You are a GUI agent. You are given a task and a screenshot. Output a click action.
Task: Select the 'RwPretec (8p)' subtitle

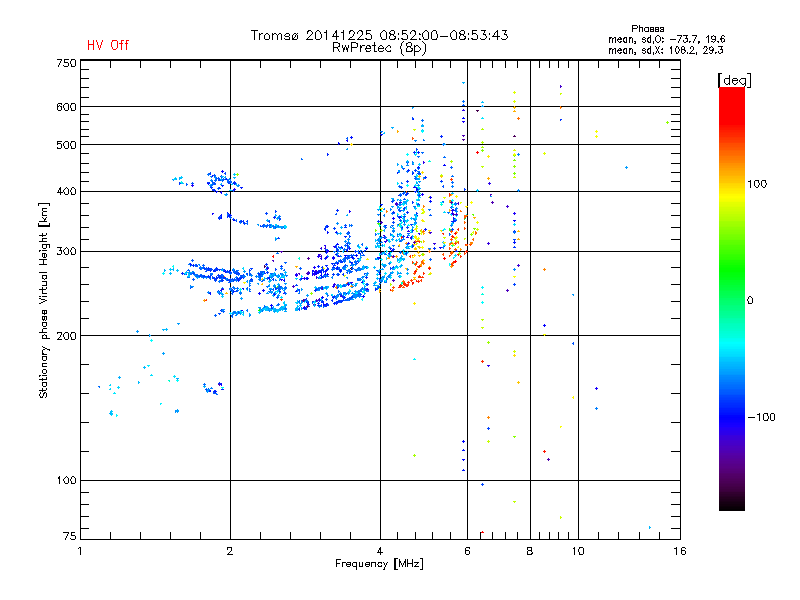click(x=379, y=48)
